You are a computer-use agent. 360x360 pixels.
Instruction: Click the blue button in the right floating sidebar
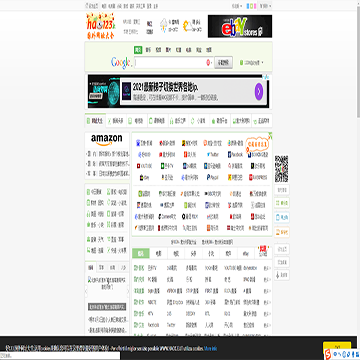(x=282, y=217)
